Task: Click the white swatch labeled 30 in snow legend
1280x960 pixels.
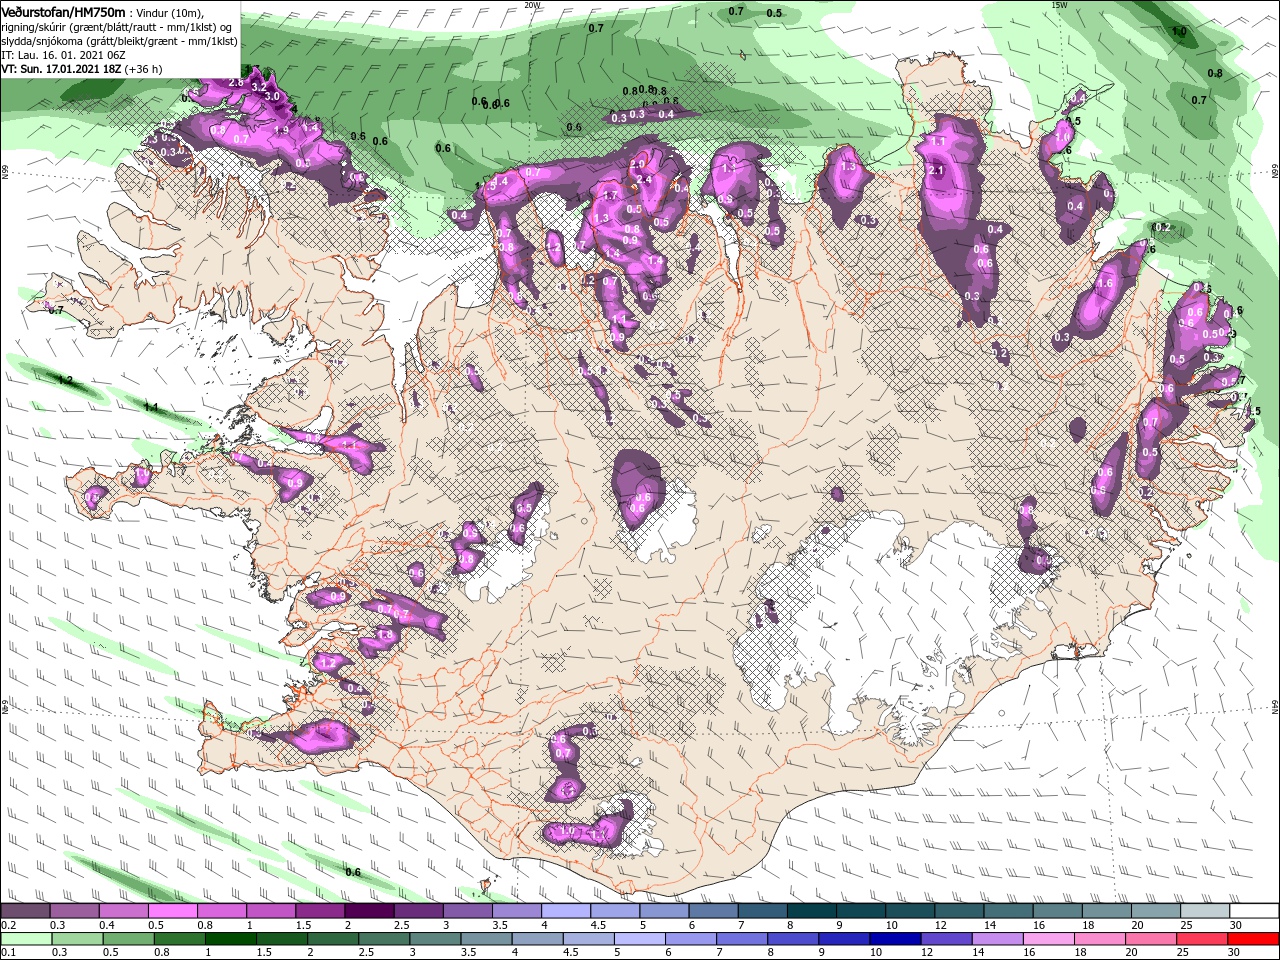Action: (1253, 911)
